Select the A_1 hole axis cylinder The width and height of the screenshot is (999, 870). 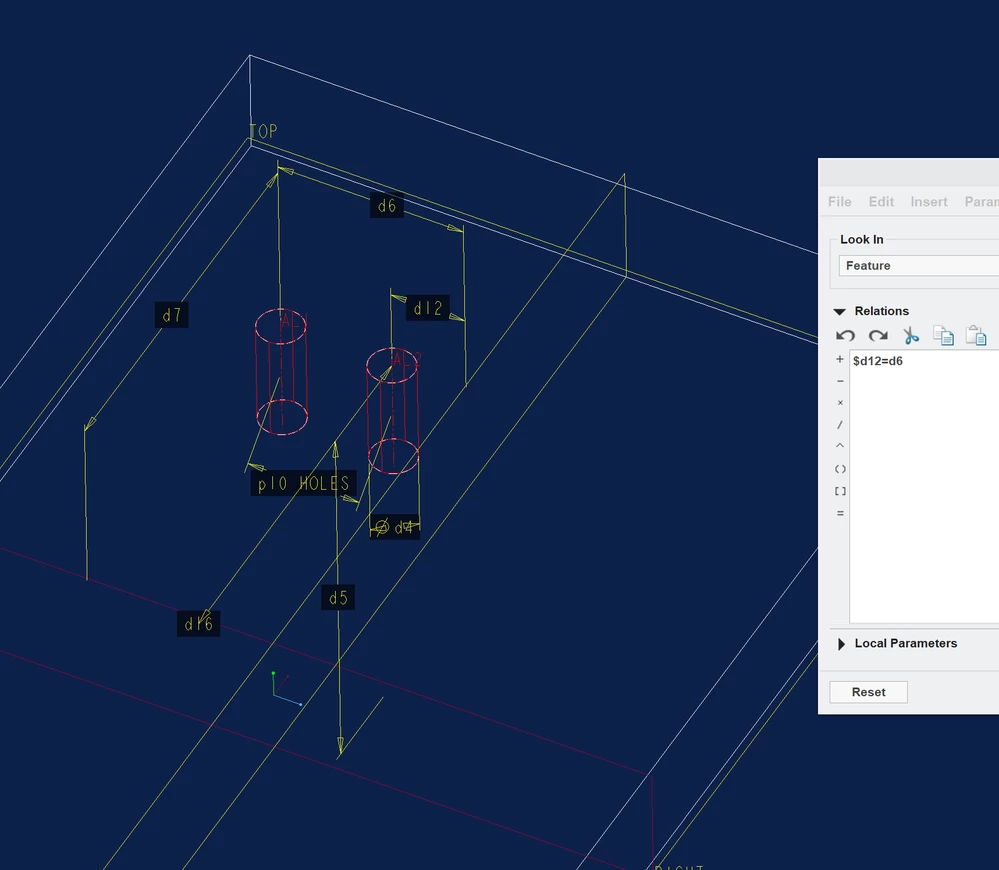tap(281, 372)
